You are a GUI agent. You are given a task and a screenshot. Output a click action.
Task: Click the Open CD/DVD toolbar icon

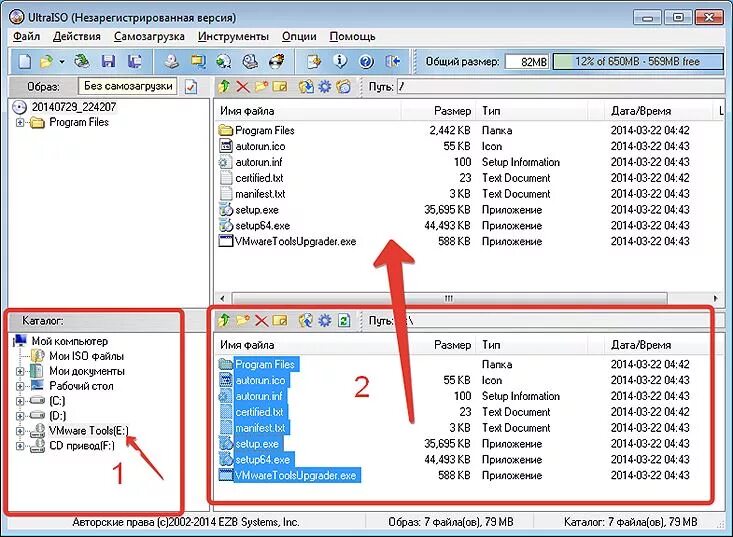coord(82,61)
